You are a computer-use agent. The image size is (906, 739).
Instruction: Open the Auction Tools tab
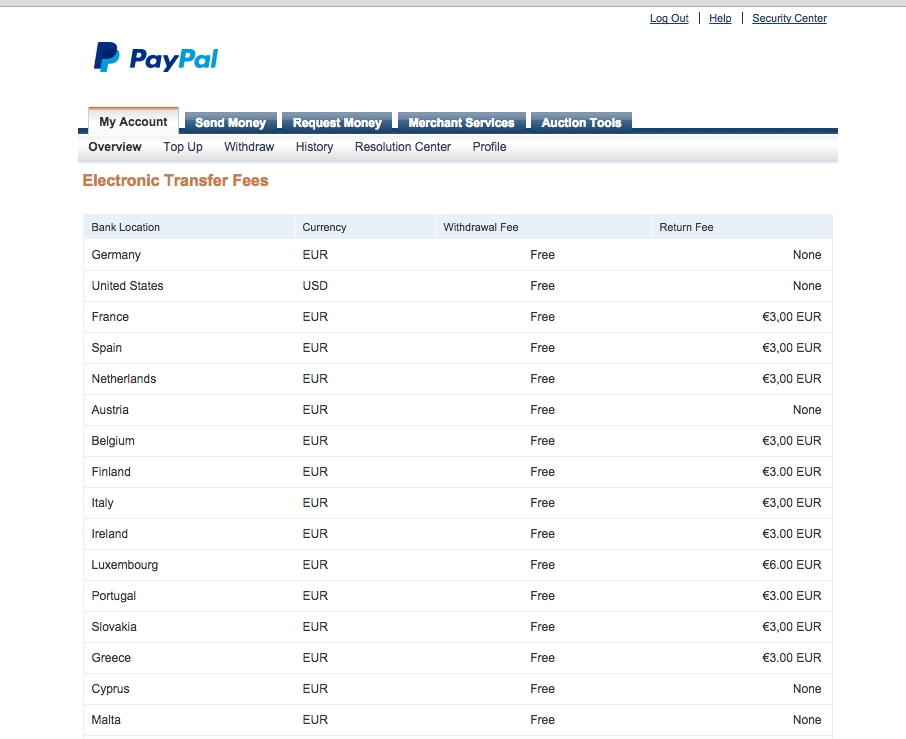(581, 122)
